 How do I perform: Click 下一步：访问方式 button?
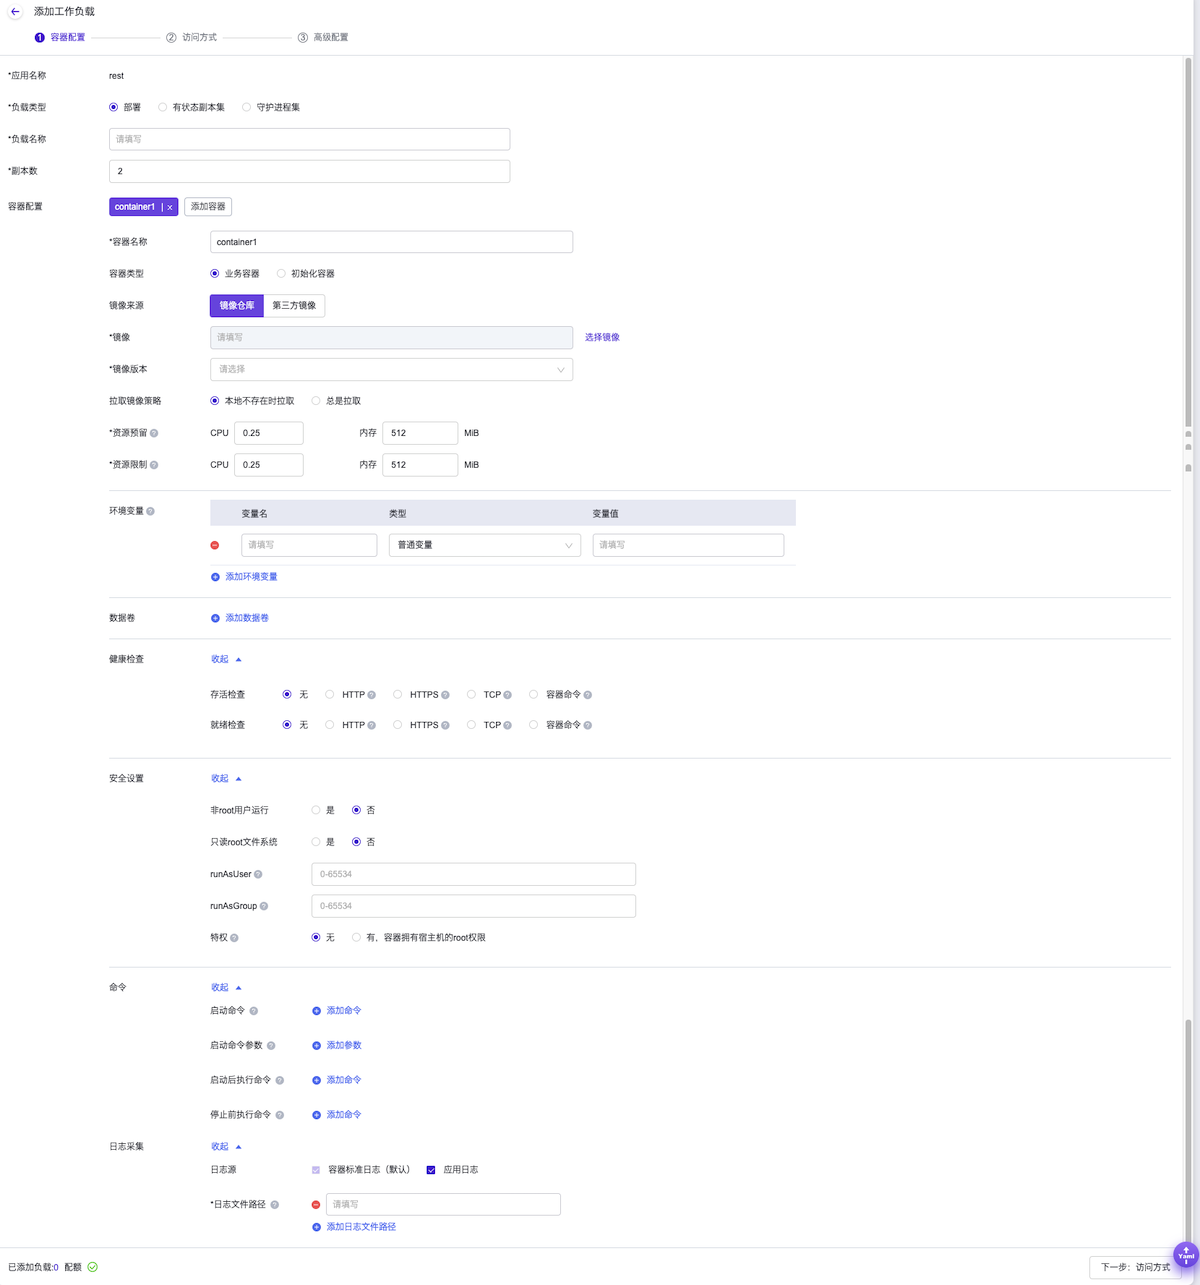point(1134,1267)
